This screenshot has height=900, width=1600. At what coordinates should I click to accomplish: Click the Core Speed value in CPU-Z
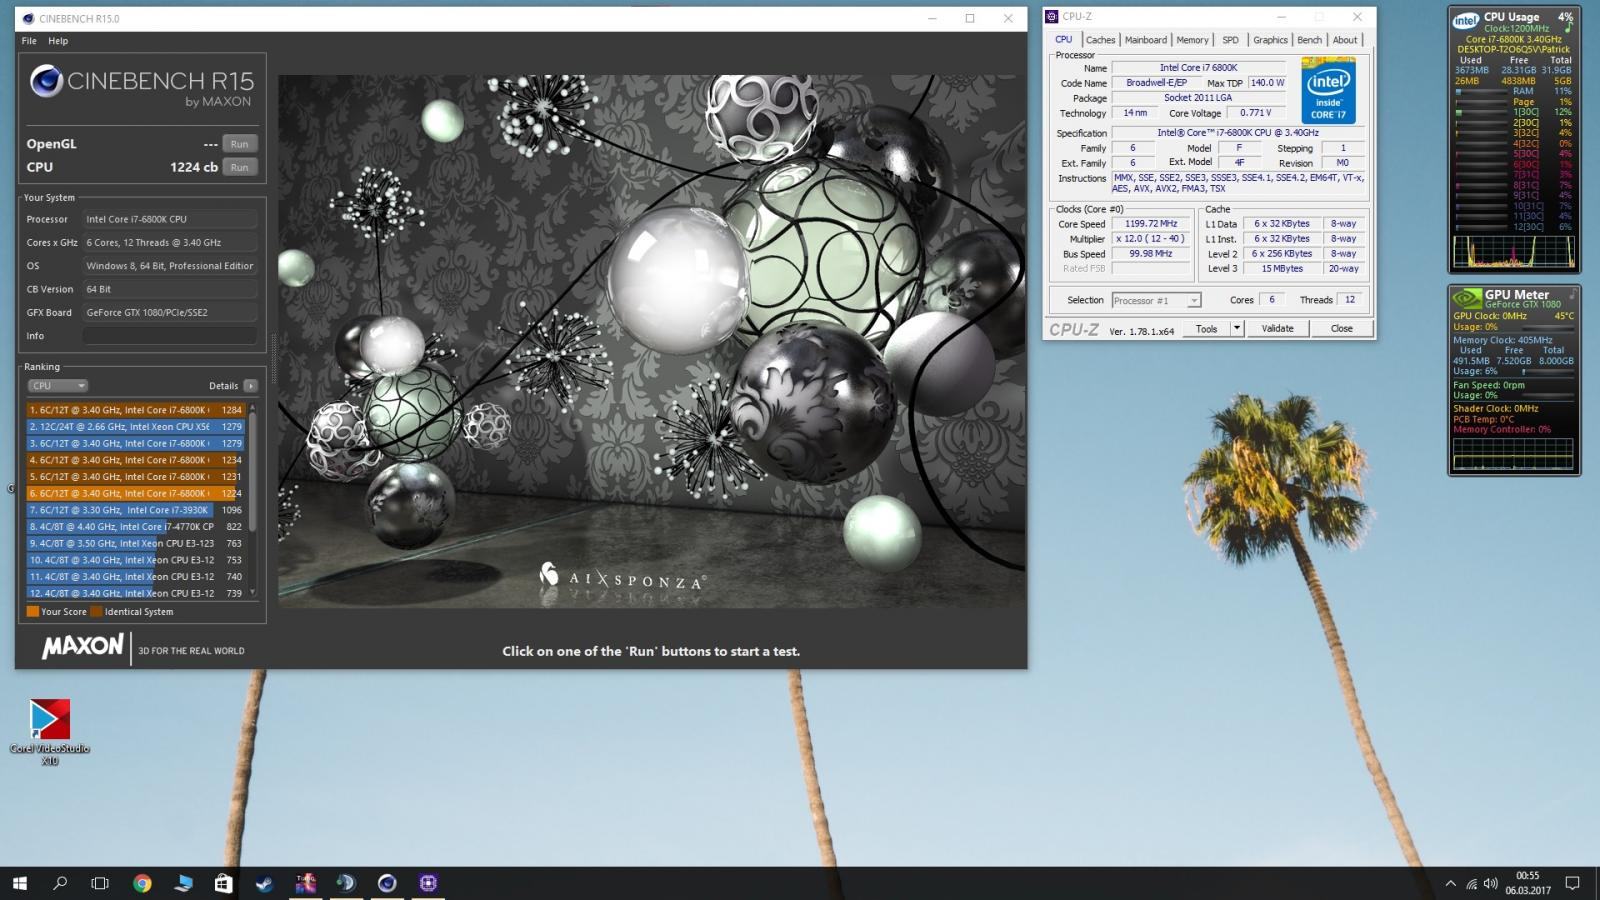pos(1151,224)
